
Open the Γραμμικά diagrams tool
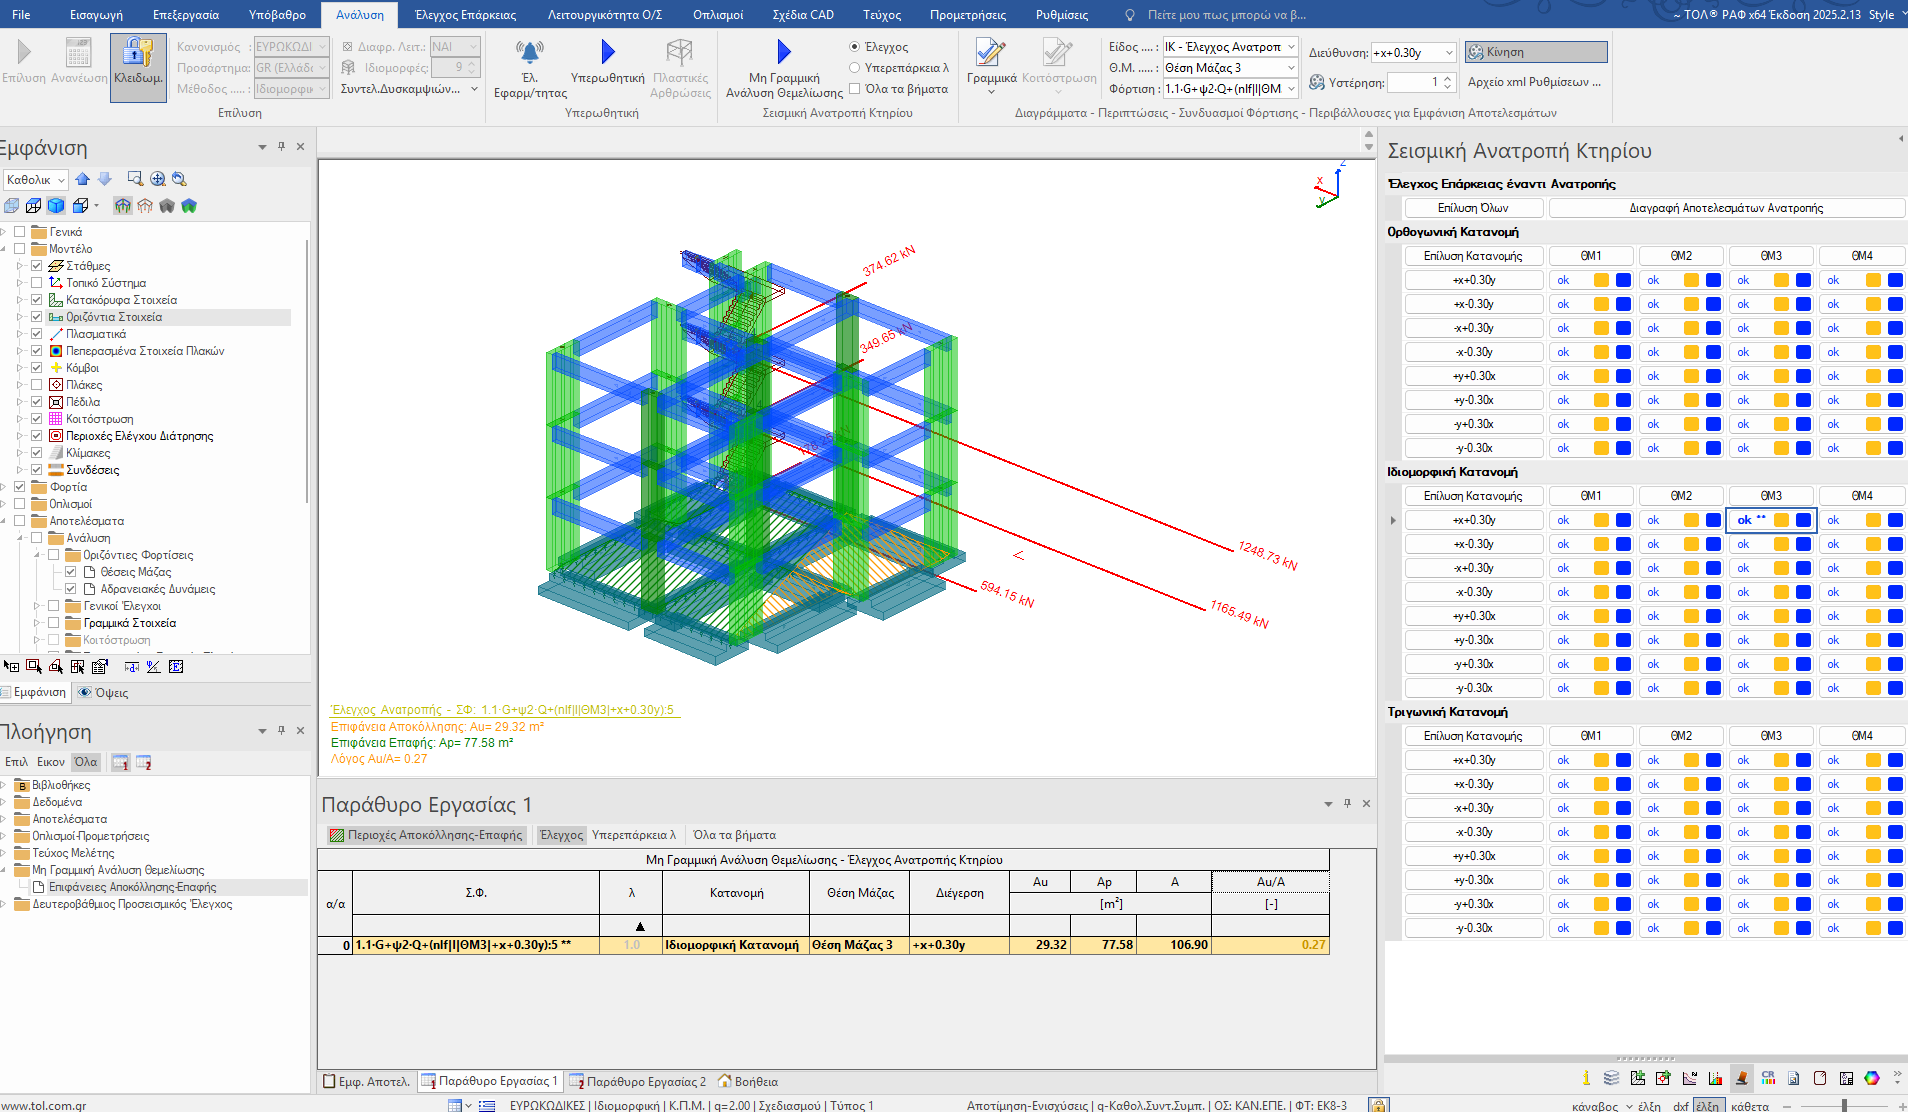pyautogui.click(x=991, y=54)
